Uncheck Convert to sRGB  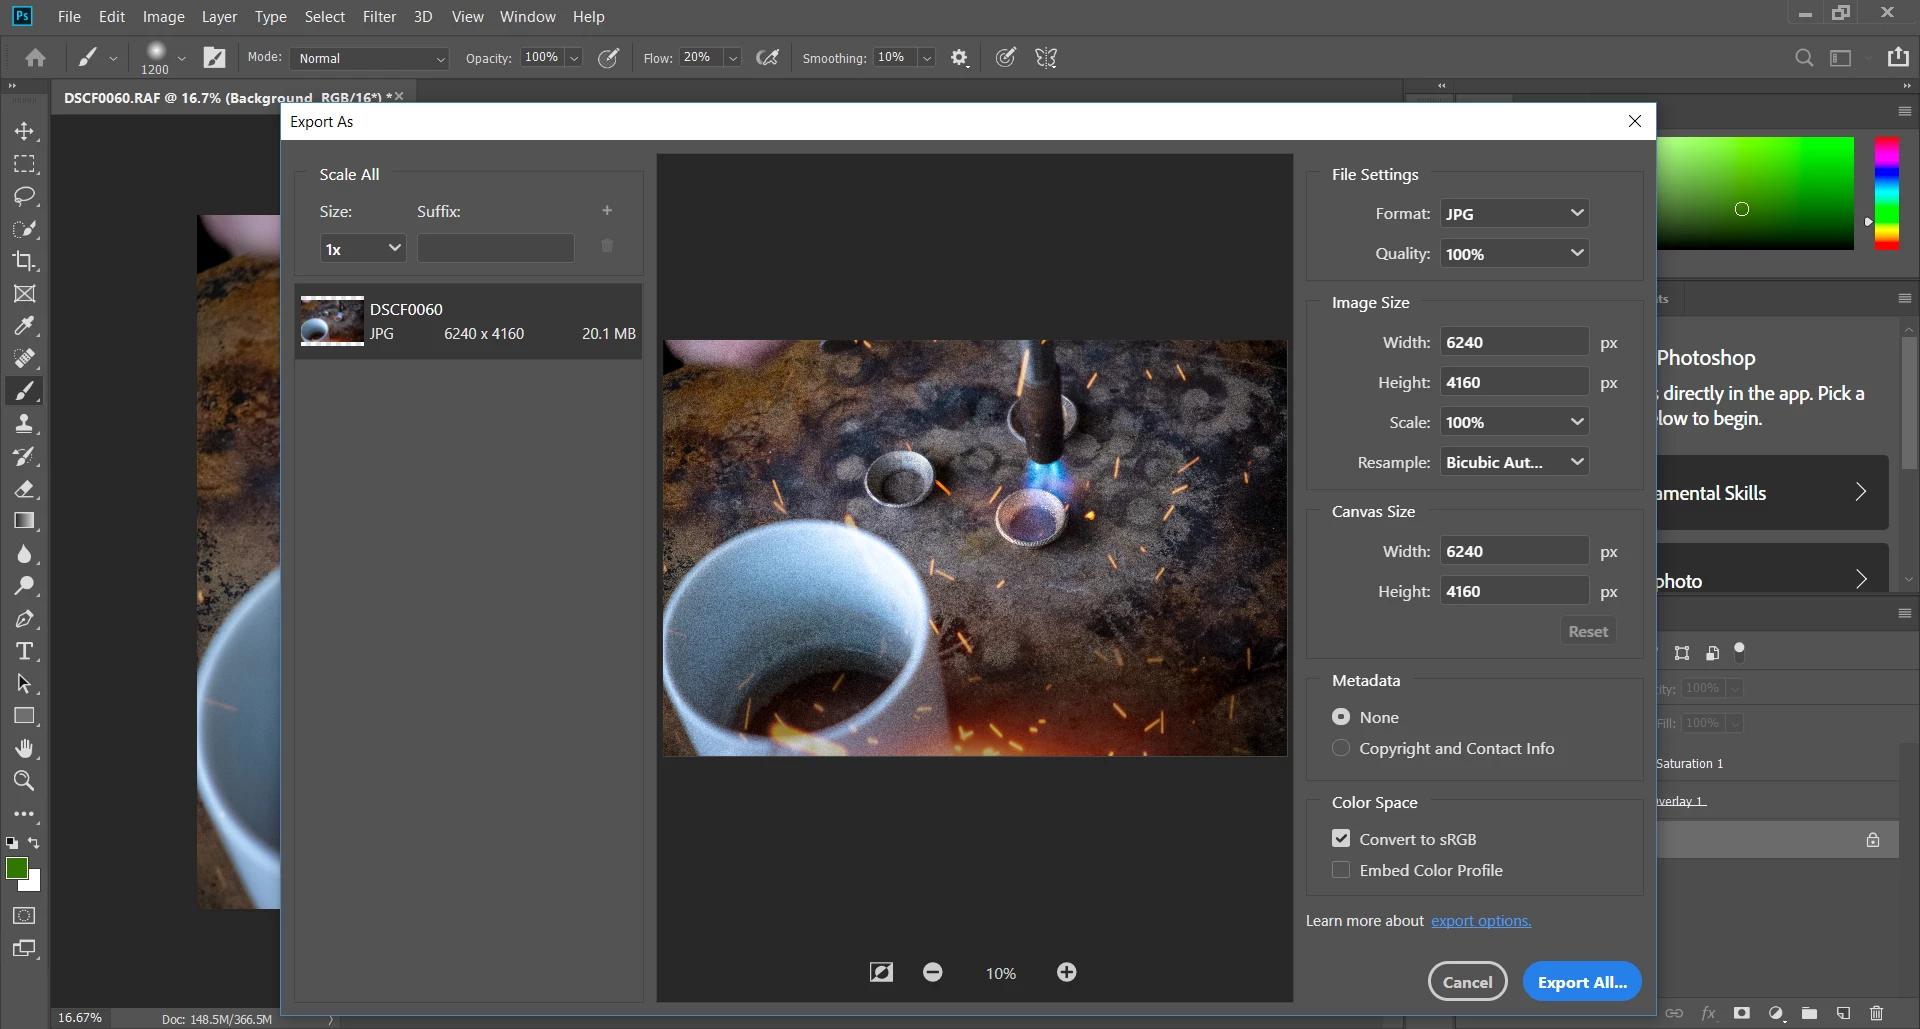(1341, 839)
